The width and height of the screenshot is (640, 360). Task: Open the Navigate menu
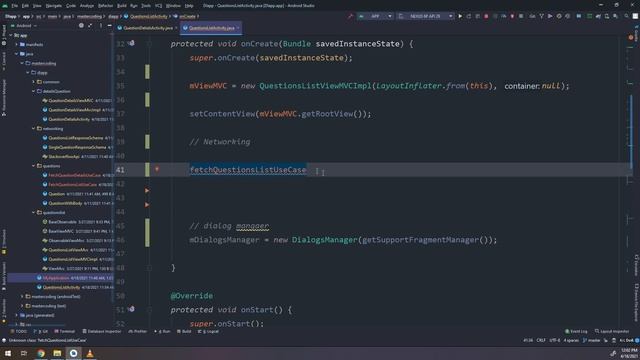(x=53, y=6)
